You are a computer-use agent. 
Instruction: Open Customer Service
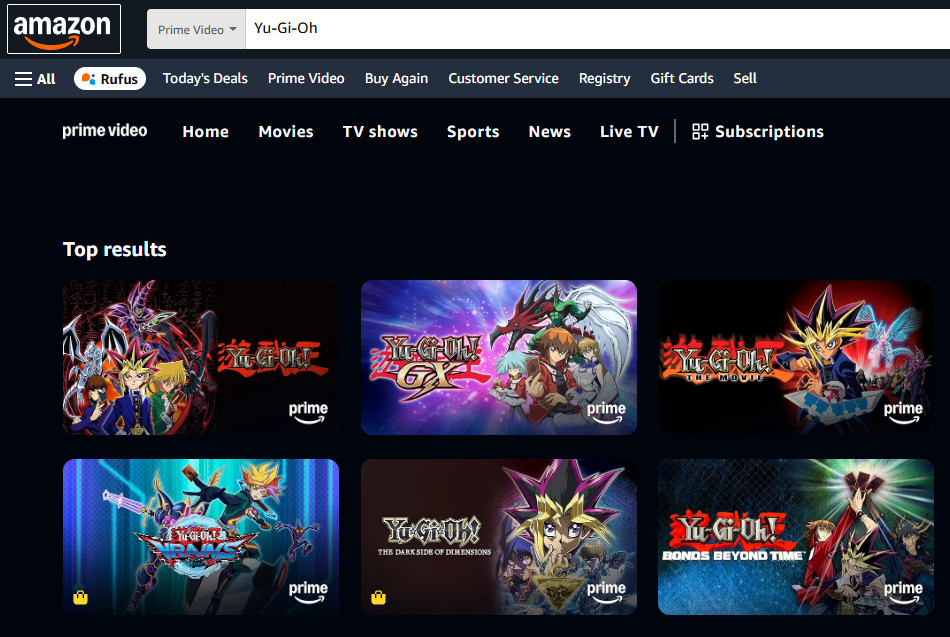click(x=503, y=78)
